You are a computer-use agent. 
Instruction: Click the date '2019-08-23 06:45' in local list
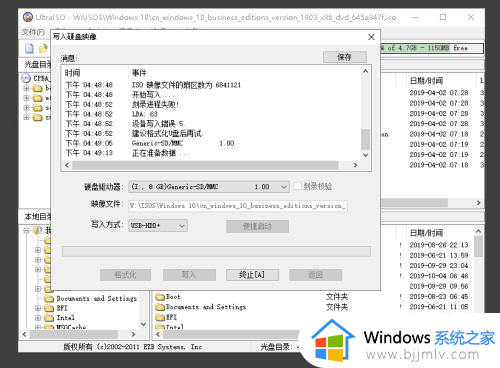[x=439, y=297]
